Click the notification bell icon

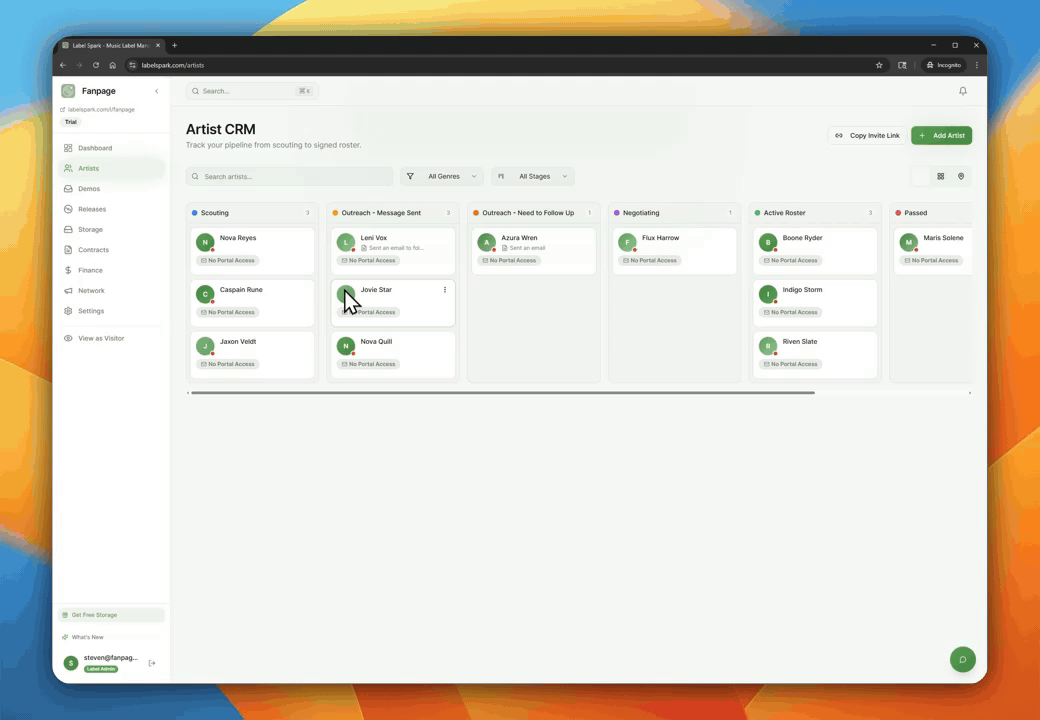pos(963,91)
